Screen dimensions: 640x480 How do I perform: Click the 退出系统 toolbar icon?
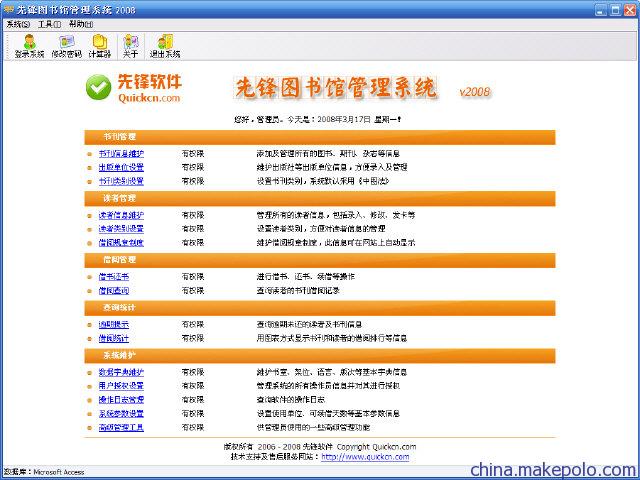pos(165,46)
